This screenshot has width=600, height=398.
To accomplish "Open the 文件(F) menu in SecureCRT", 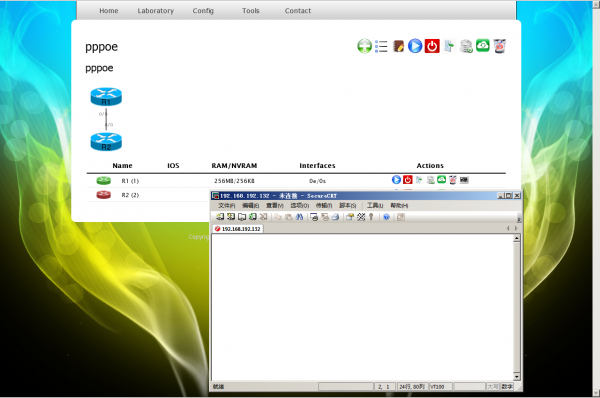I will click(x=227, y=206).
